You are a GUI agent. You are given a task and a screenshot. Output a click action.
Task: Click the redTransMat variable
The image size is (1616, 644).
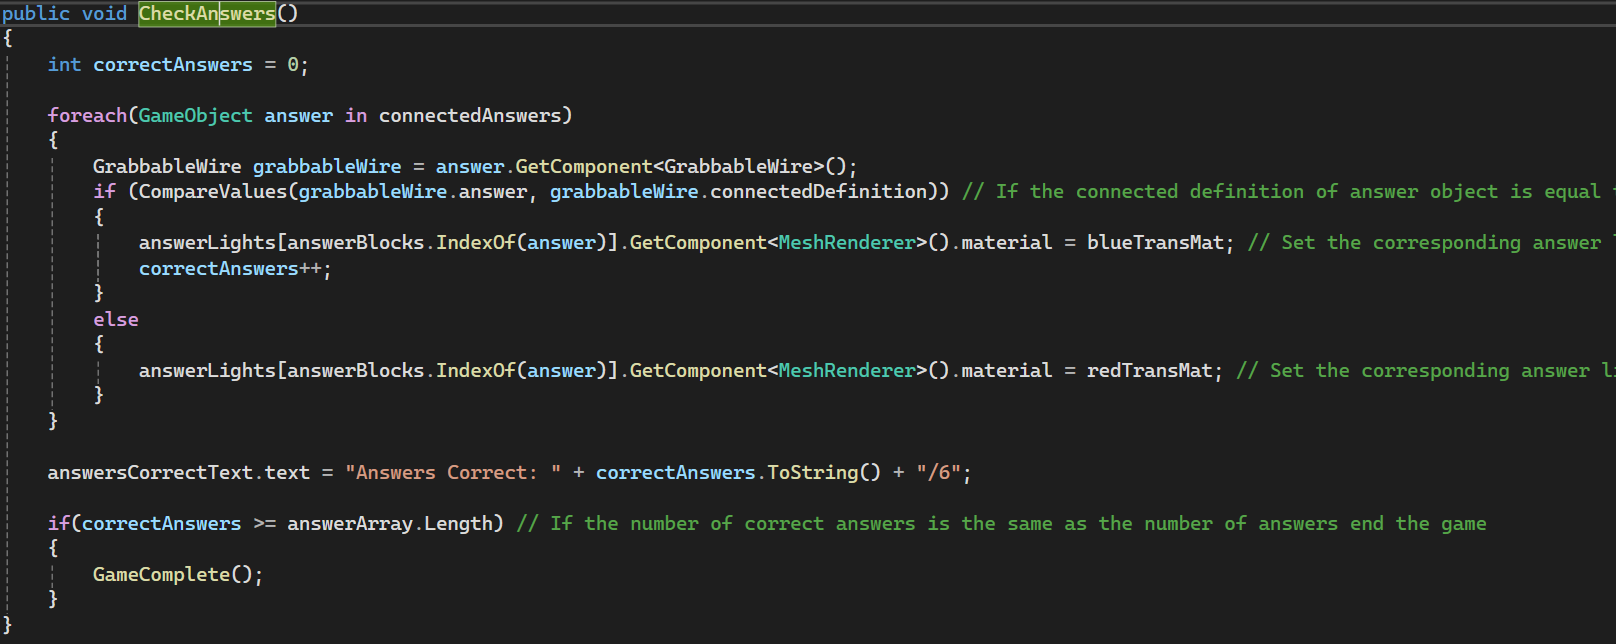click(x=1149, y=371)
